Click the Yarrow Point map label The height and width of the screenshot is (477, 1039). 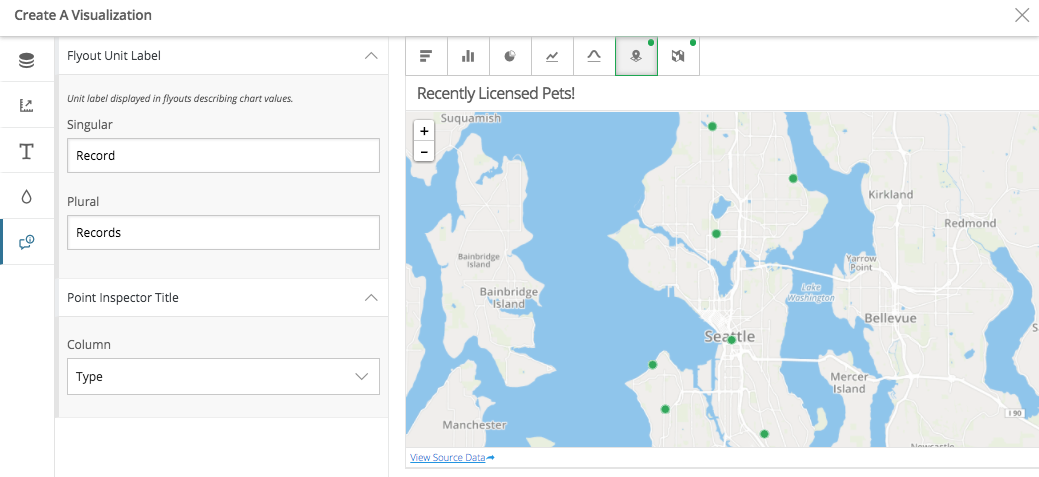click(x=861, y=263)
